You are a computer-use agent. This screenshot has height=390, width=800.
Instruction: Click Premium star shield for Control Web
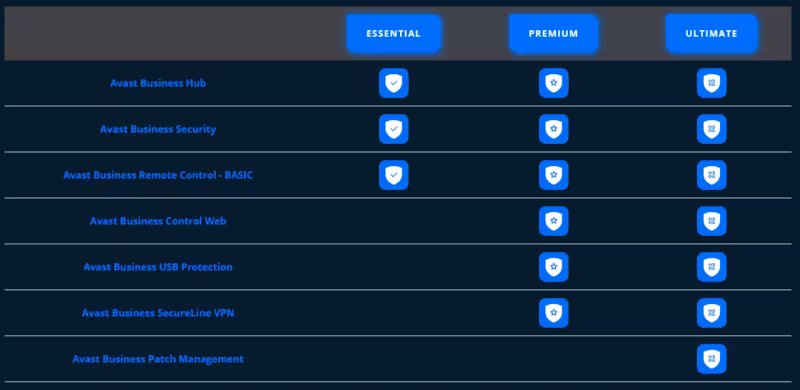coord(554,221)
